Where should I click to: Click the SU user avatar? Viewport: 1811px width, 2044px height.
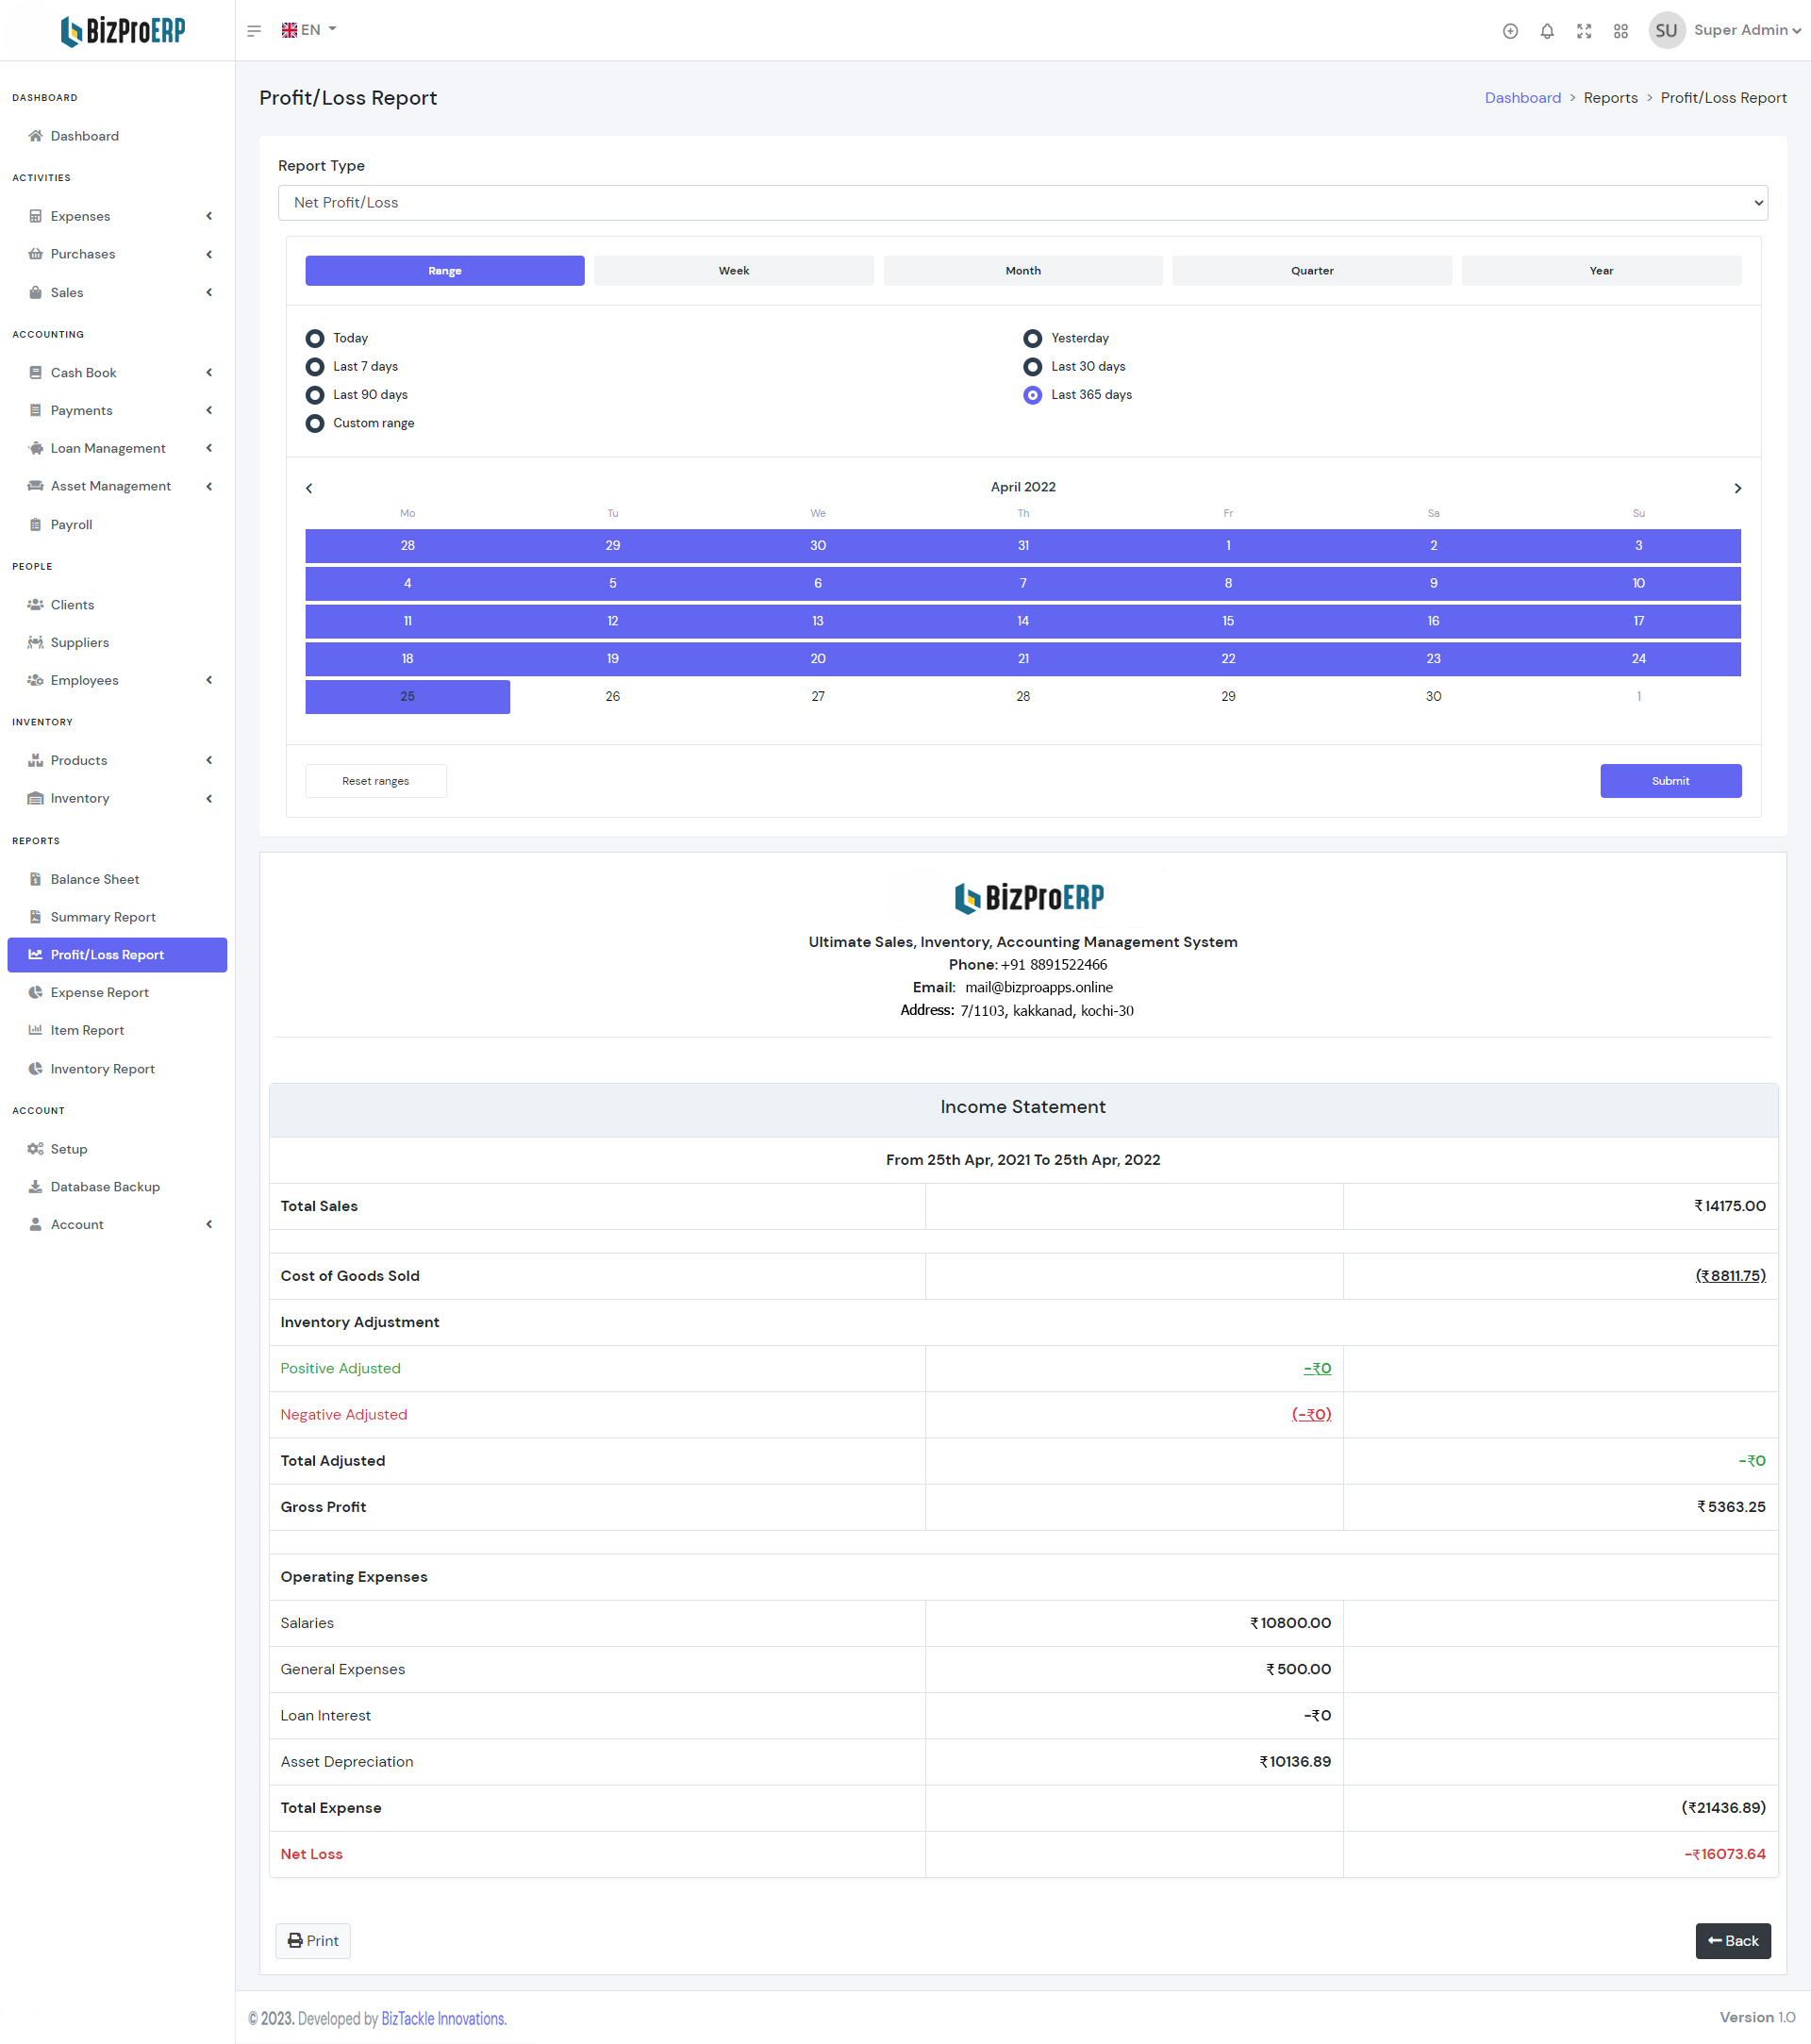pyautogui.click(x=1666, y=31)
